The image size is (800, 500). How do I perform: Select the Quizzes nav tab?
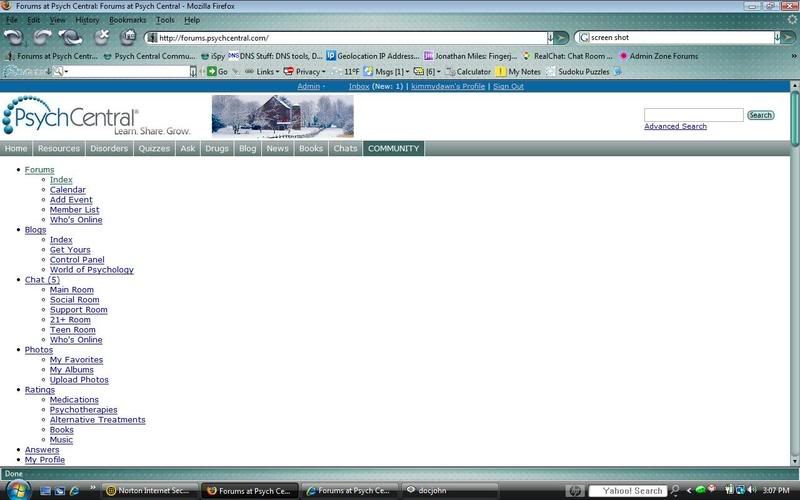coord(154,148)
